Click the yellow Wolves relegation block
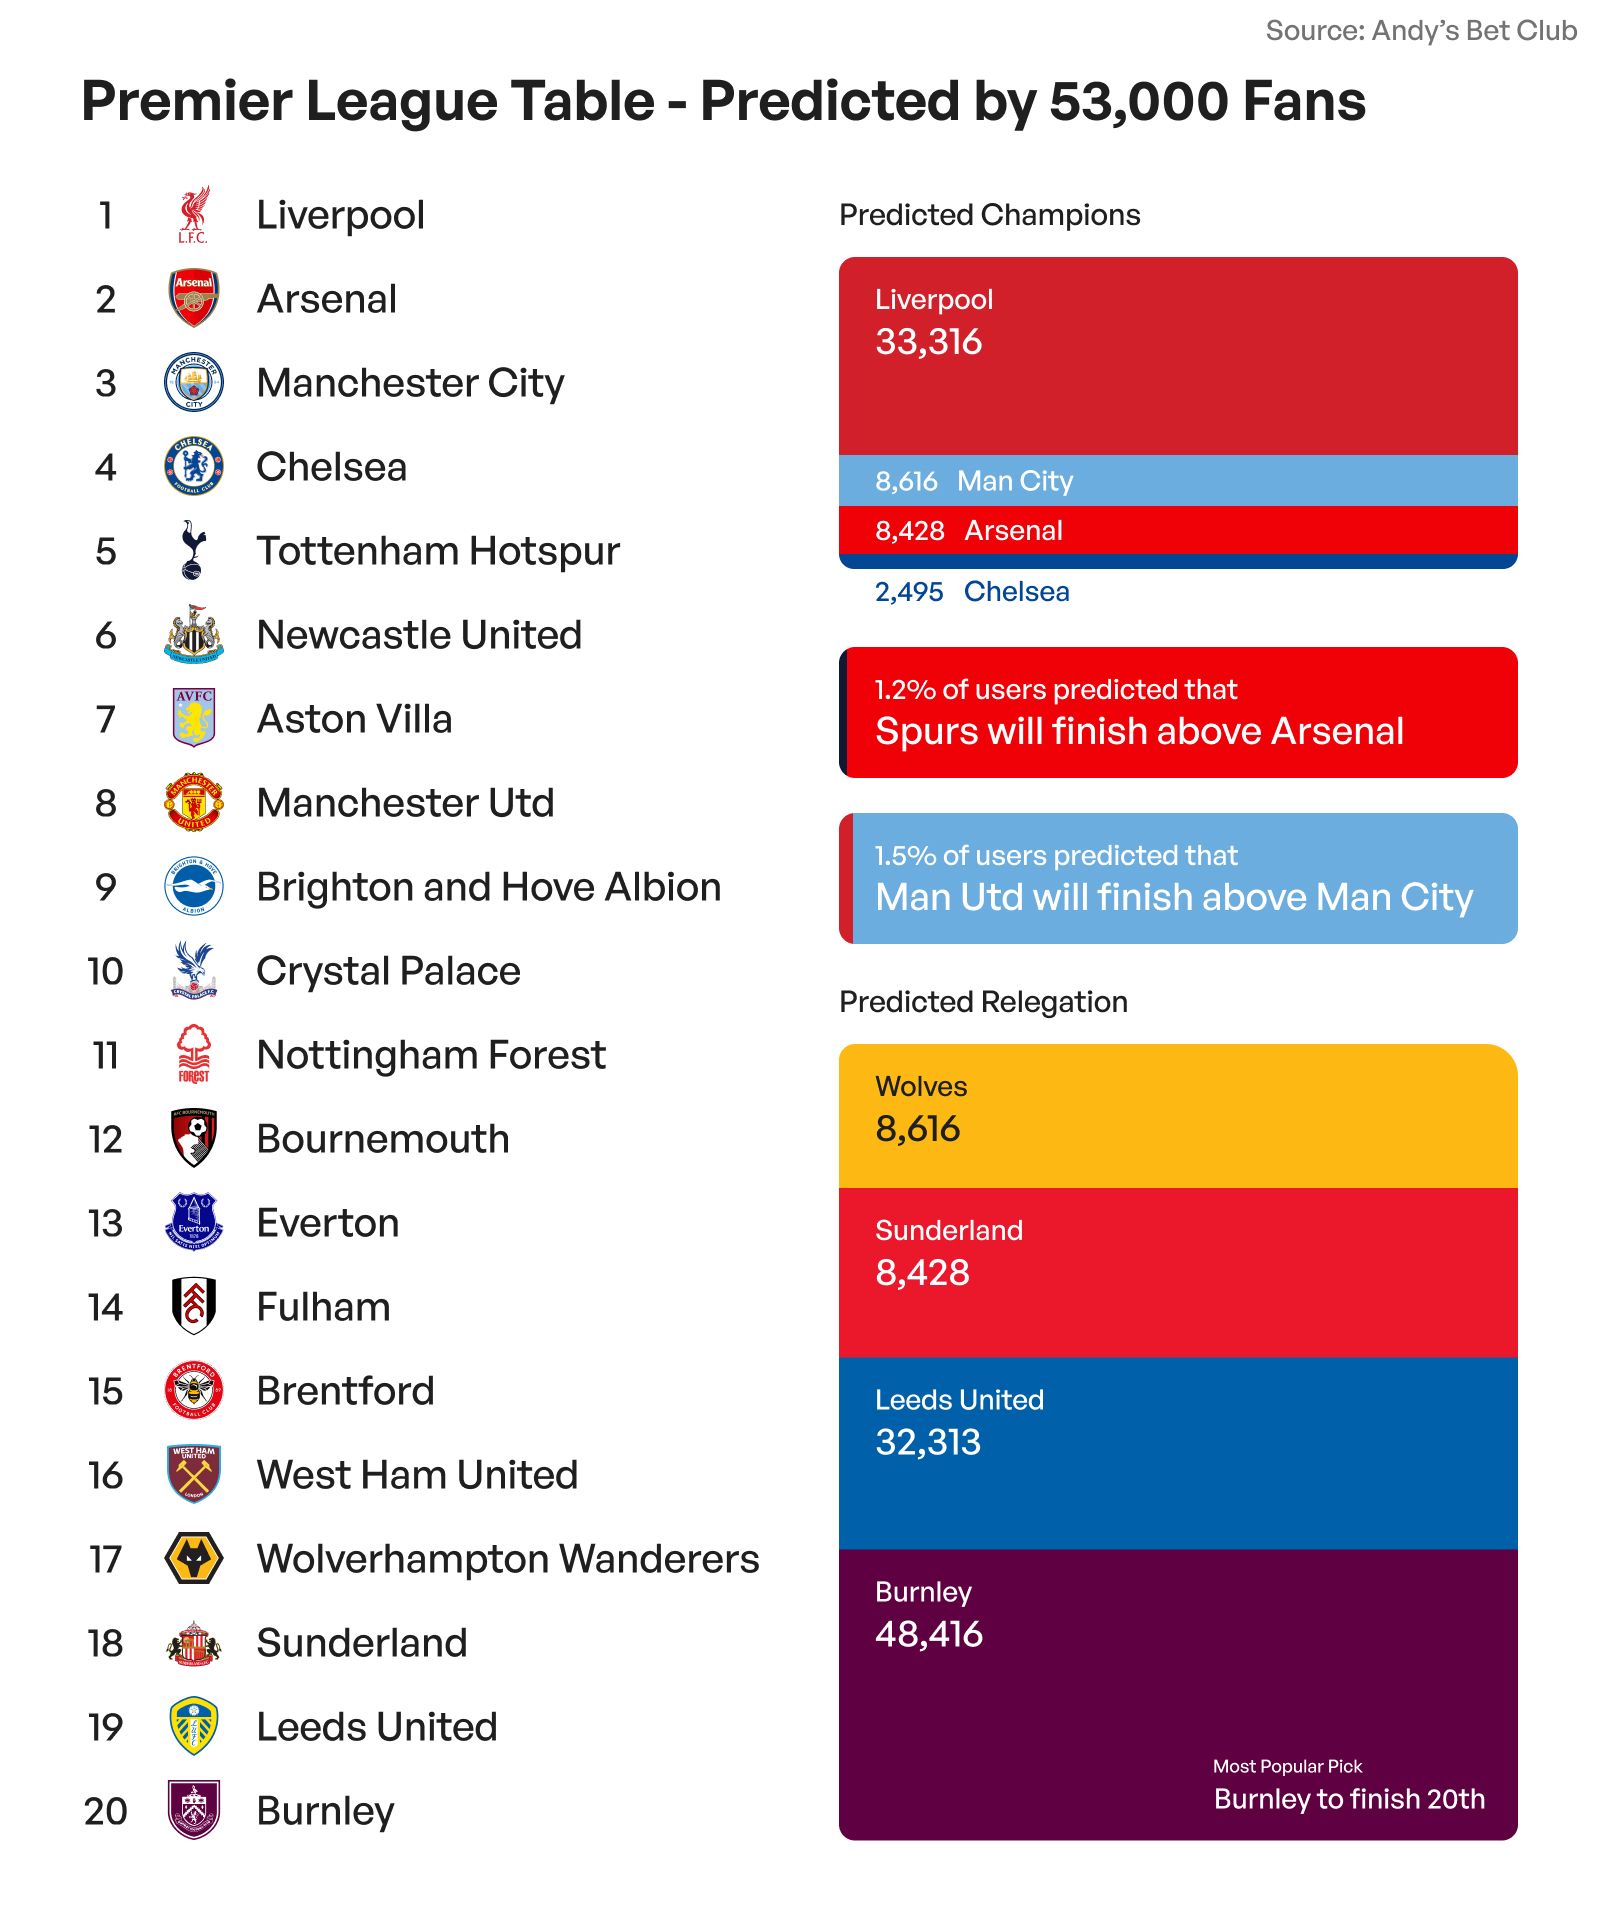The width and height of the screenshot is (1598, 1920). [1177, 1116]
